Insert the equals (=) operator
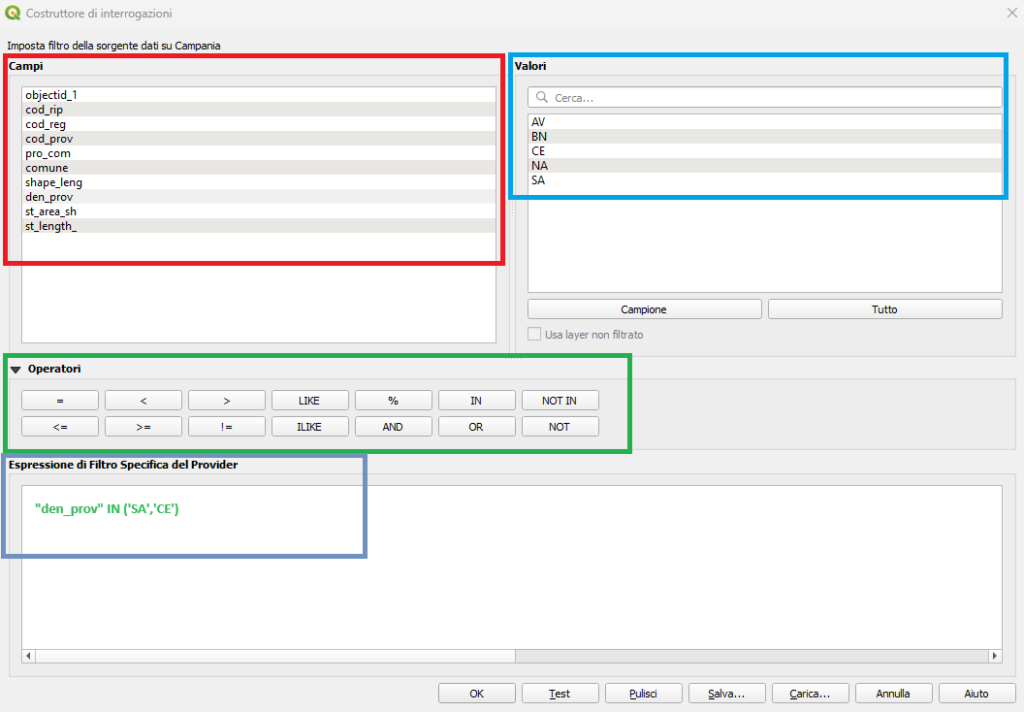Screen dimensions: 1024x712 click(x=60, y=400)
